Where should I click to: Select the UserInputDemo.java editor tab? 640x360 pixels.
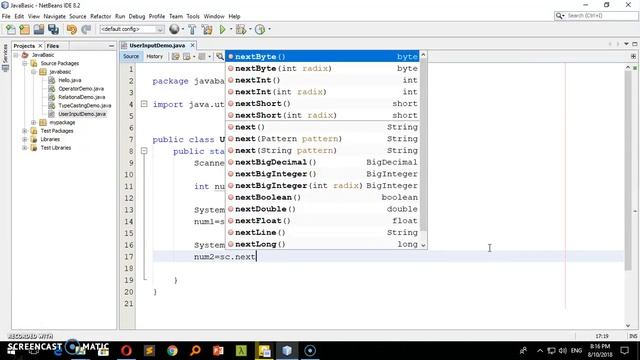tap(157, 45)
